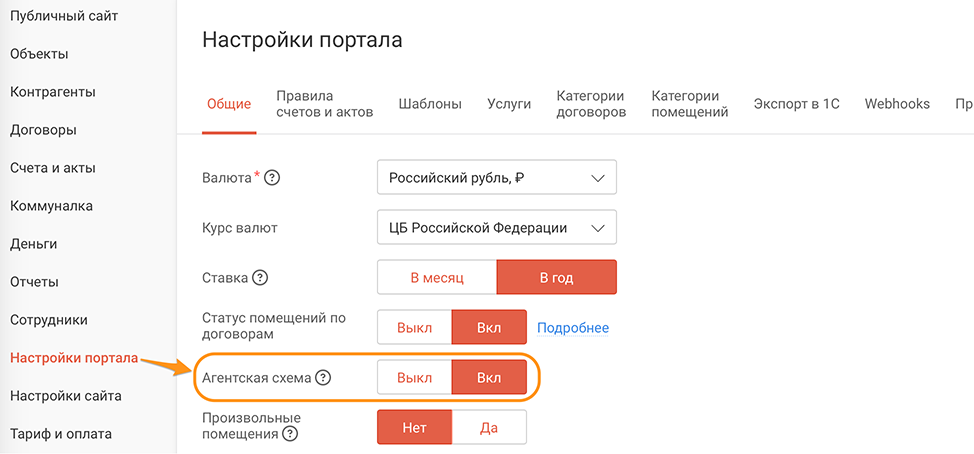Disable Статус помещений по договорам with Выкл
The image size is (974, 454).
tap(414, 327)
